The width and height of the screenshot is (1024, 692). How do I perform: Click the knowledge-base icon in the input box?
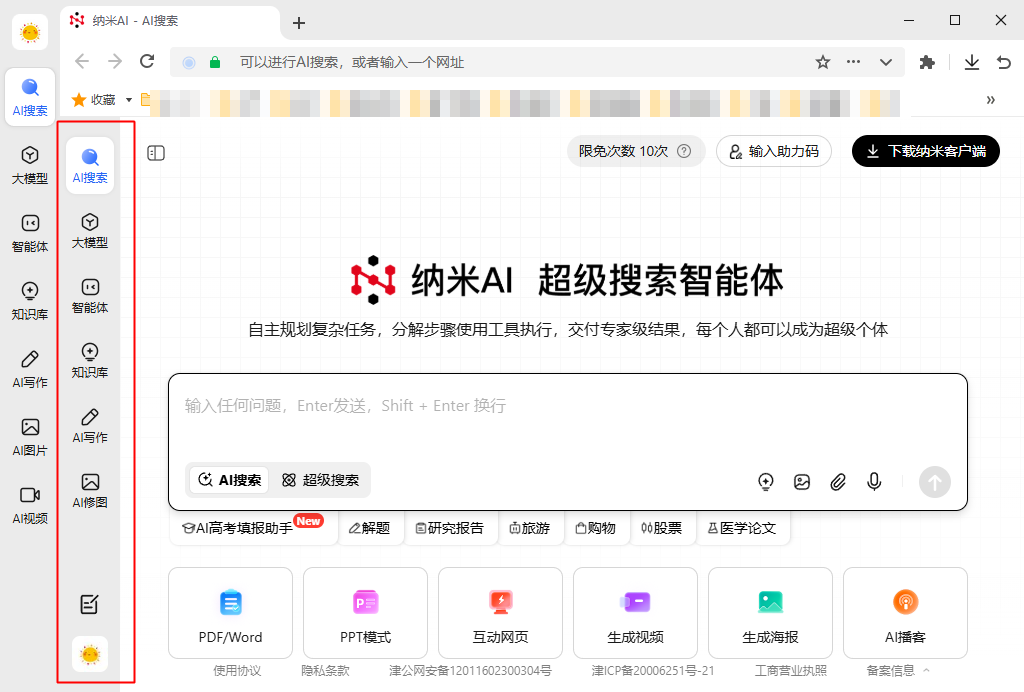point(765,482)
